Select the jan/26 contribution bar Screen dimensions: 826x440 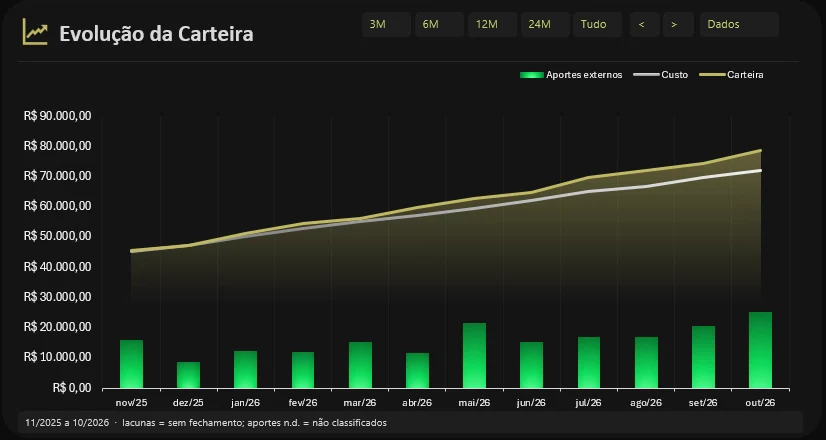point(245,369)
